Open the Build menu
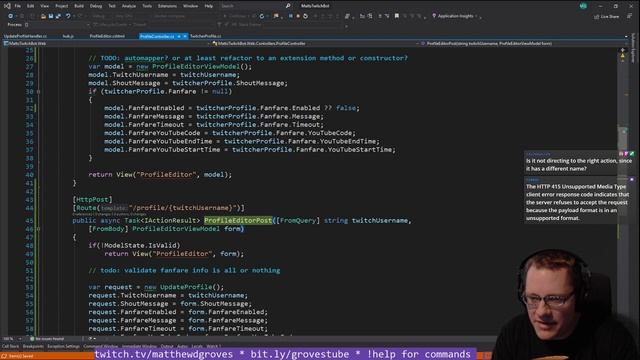The height and width of the screenshot is (360, 640). [79, 6]
